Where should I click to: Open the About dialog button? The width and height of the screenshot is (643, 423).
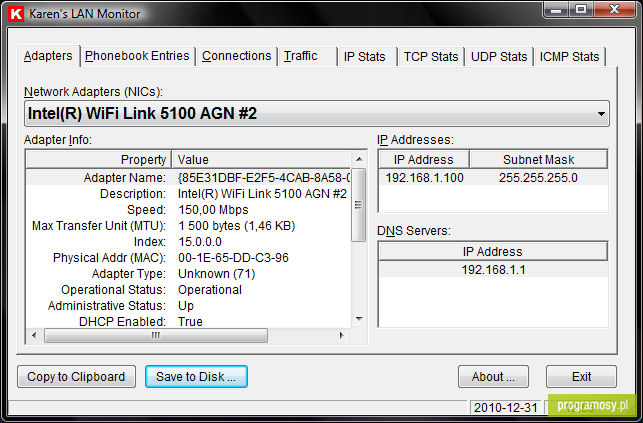click(493, 376)
